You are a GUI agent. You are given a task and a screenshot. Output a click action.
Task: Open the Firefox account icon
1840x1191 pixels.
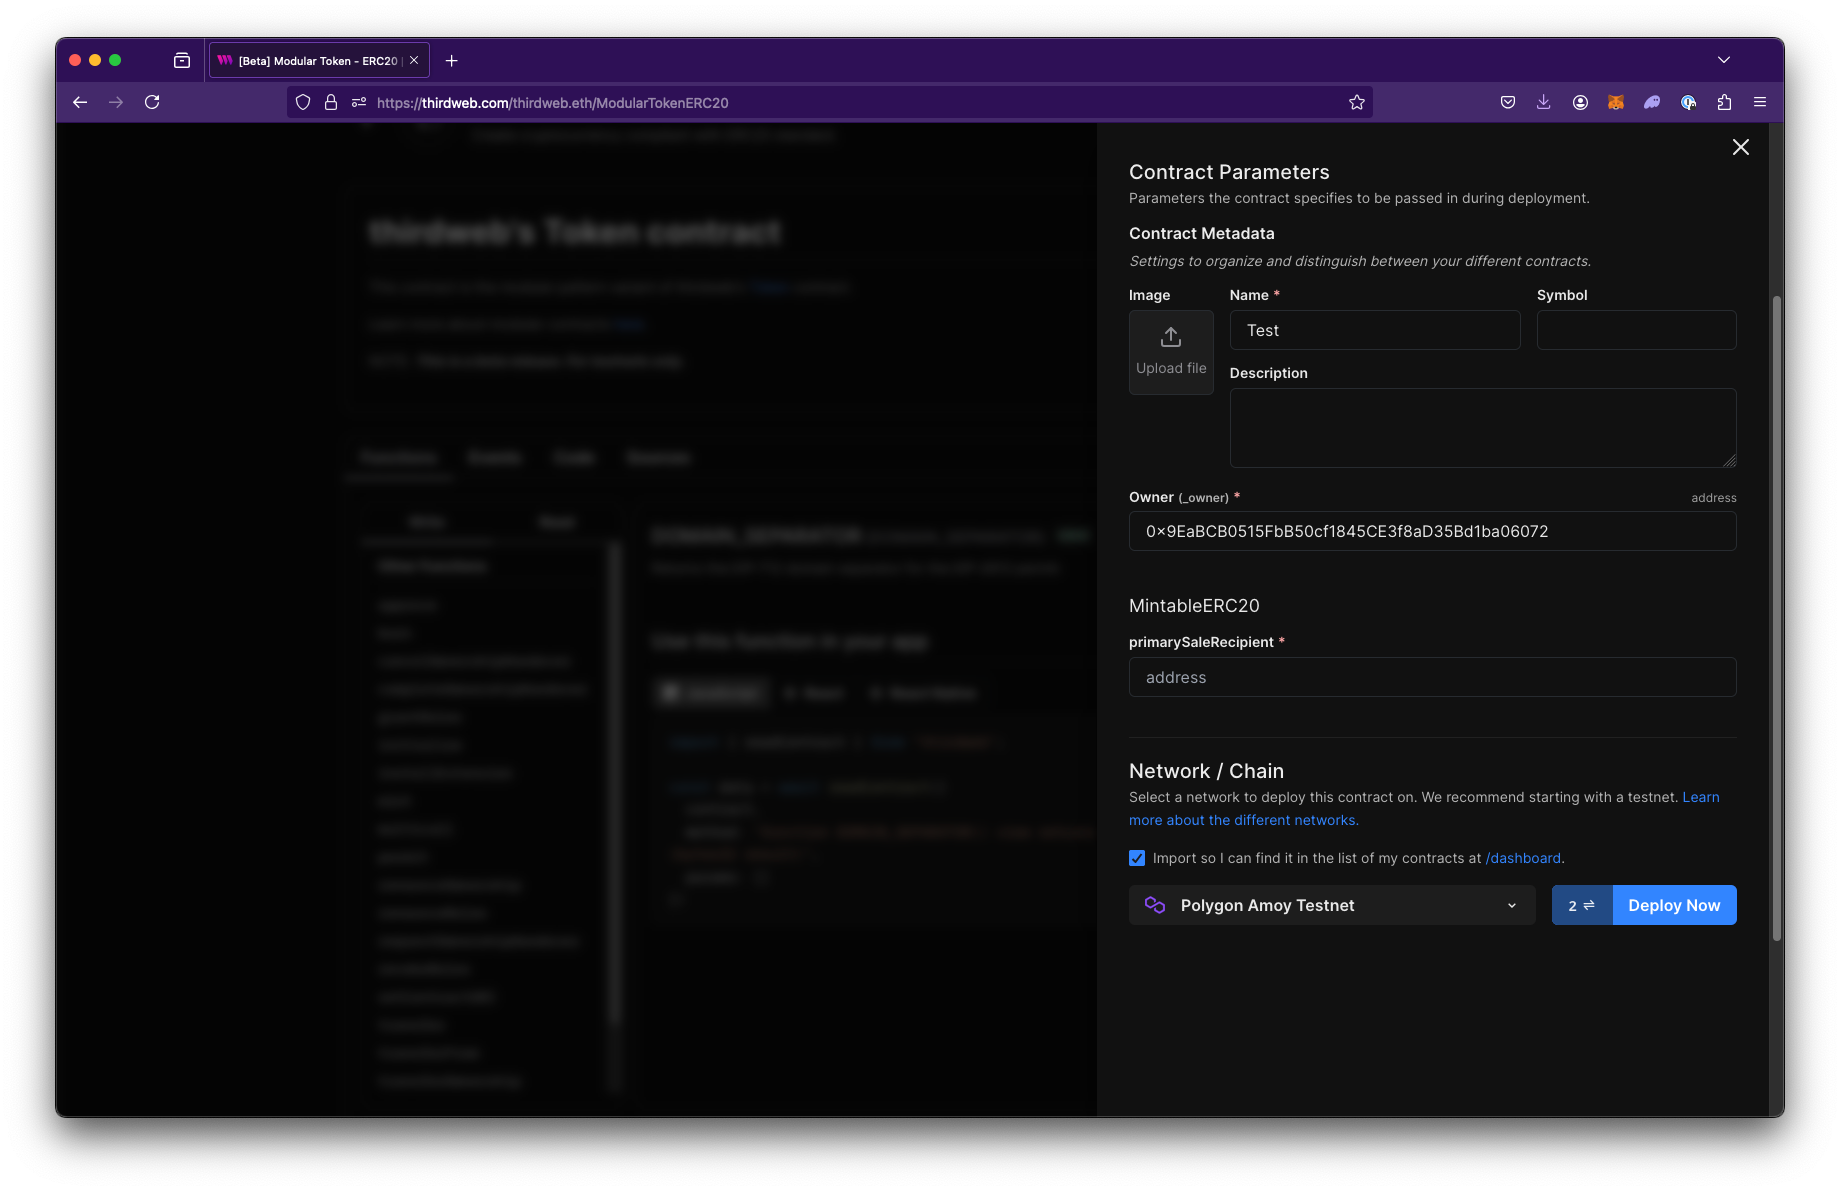coord(1580,102)
